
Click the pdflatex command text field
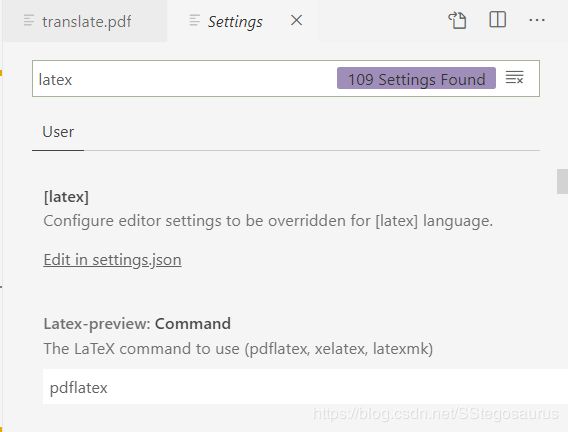tap(305, 387)
